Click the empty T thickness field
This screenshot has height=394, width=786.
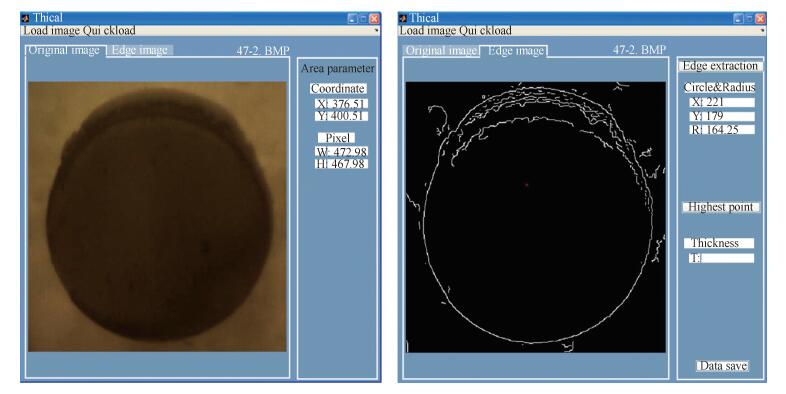click(x=722, y=258)
